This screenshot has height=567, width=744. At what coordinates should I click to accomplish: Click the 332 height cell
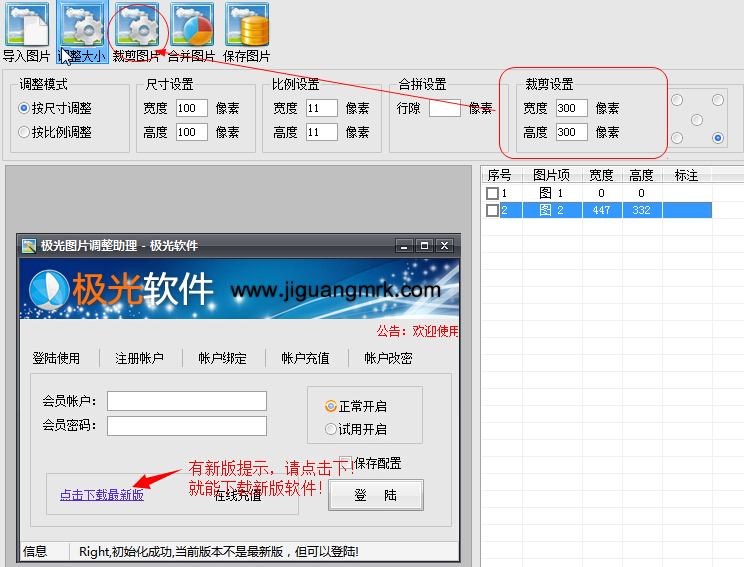[x=642, y=210]
